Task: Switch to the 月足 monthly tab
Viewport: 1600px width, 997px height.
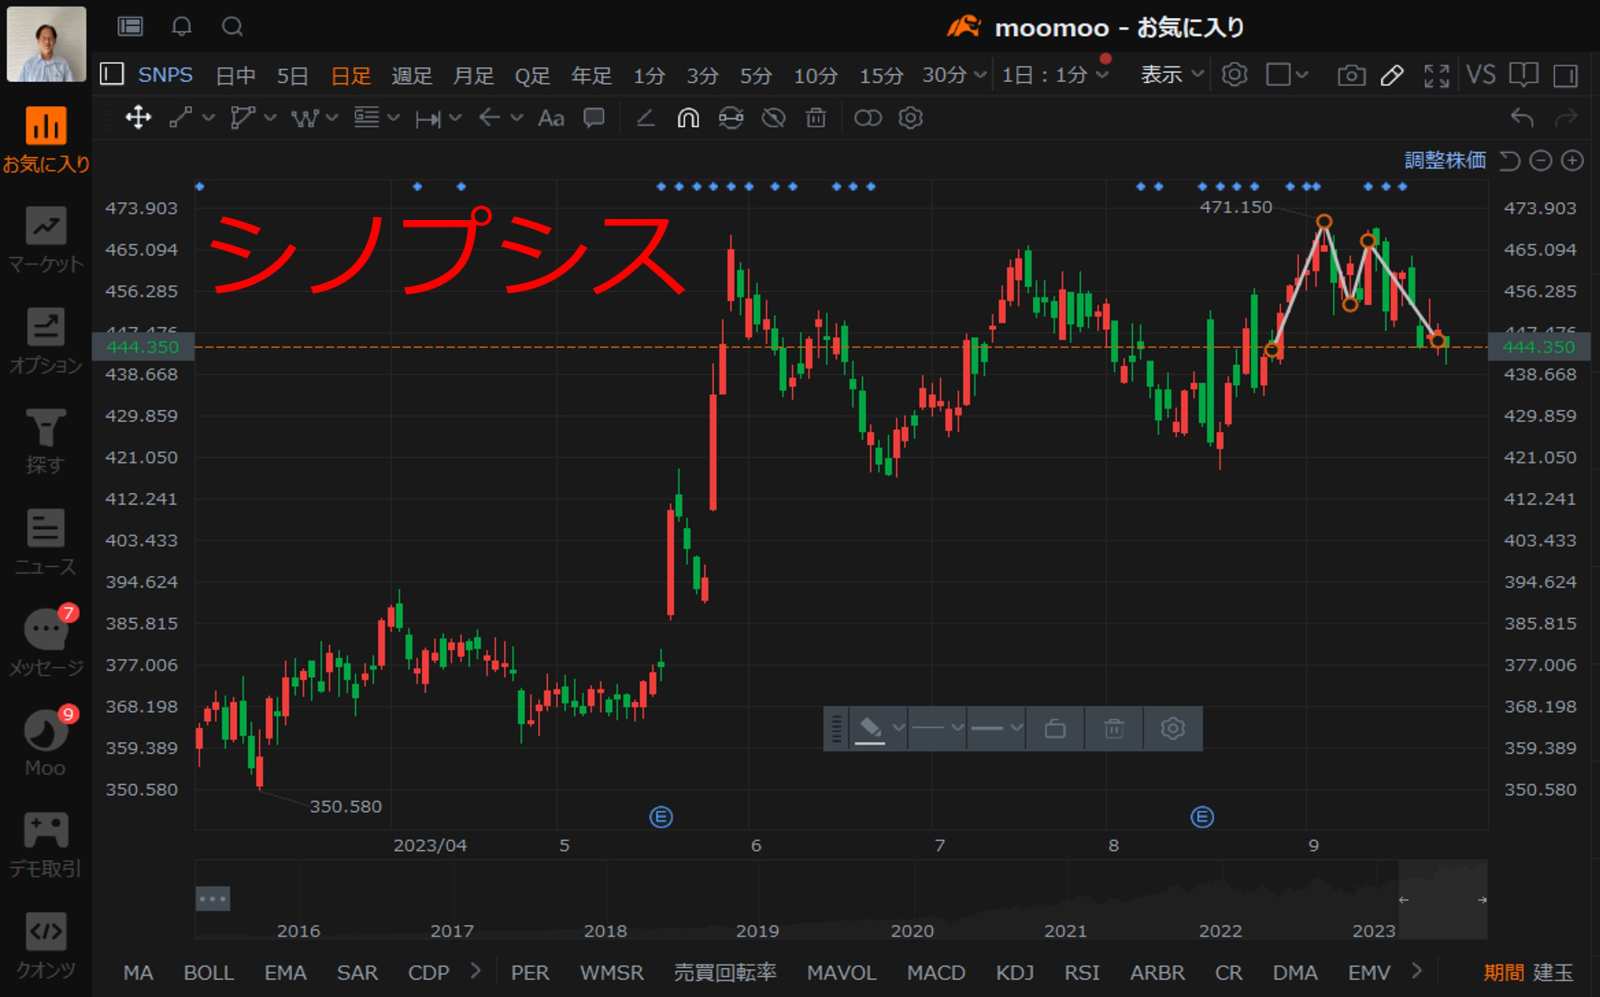Action: click(x=473, y=76)
